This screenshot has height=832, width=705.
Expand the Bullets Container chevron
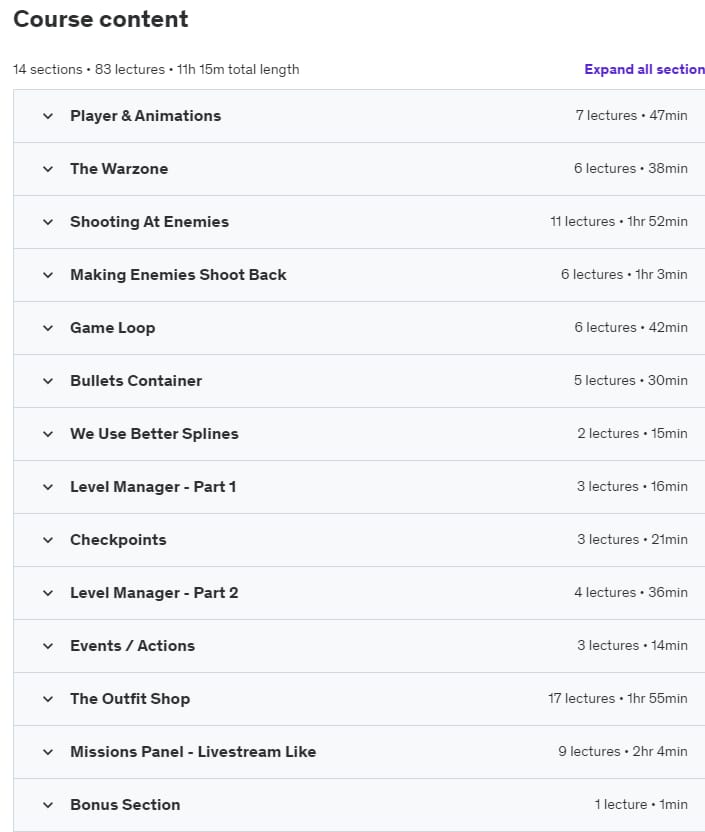click(x=48, y=381)
